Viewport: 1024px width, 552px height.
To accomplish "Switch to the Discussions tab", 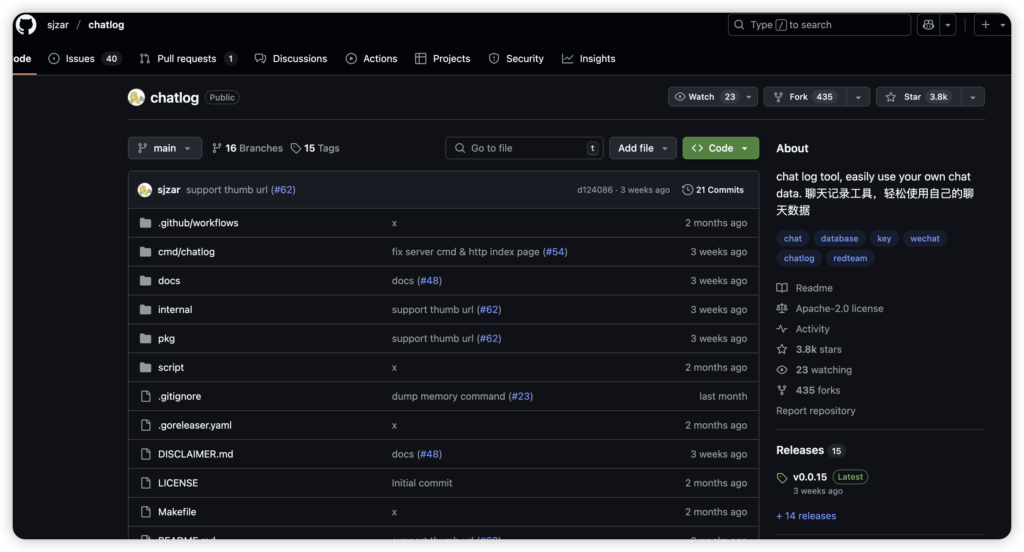I will click(291, 59).
